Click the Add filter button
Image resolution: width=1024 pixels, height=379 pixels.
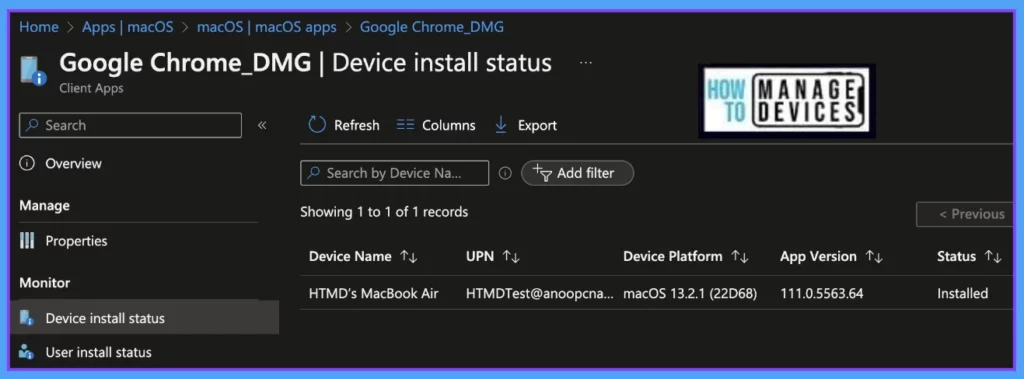pos(577,173)
